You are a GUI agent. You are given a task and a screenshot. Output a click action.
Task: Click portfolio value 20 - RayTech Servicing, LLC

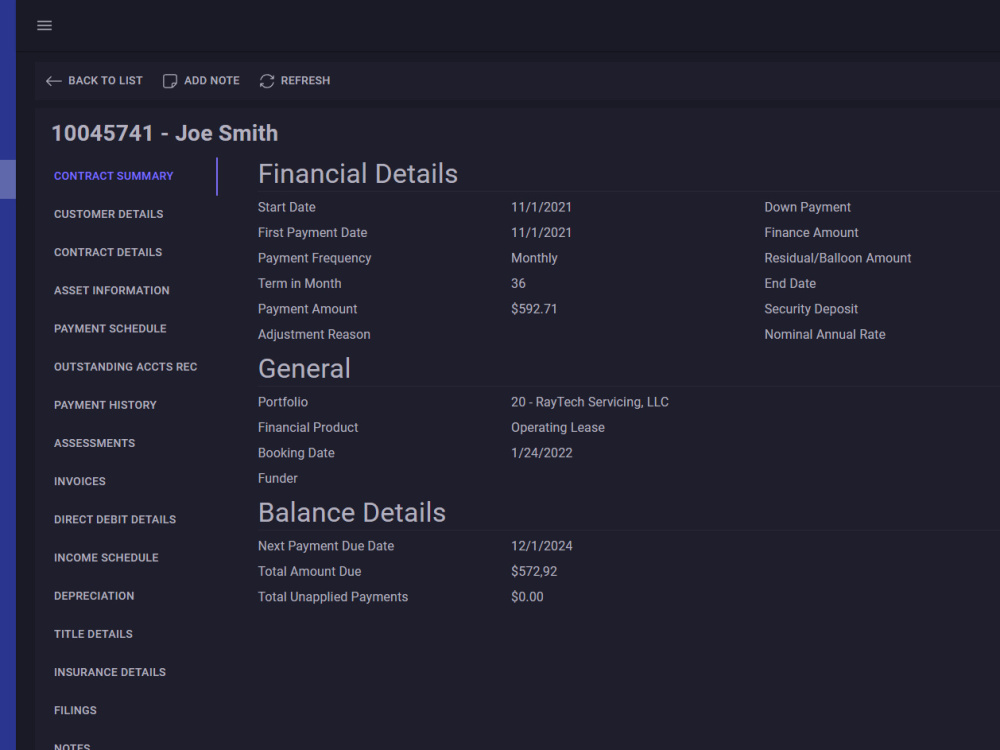pos(589,402)
